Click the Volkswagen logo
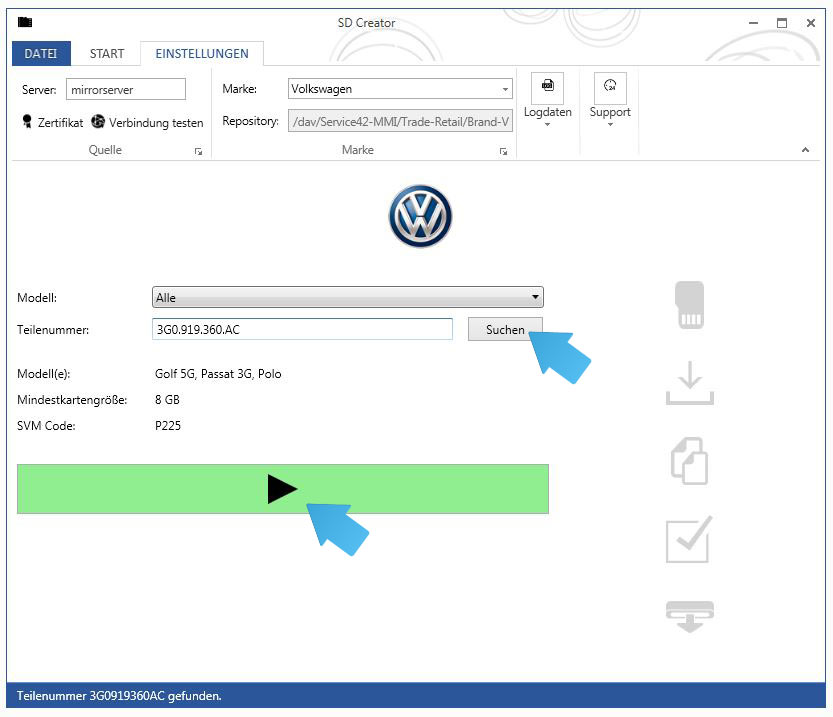The height and width of the screenshot is (717, 833). (x=420, y=216)
